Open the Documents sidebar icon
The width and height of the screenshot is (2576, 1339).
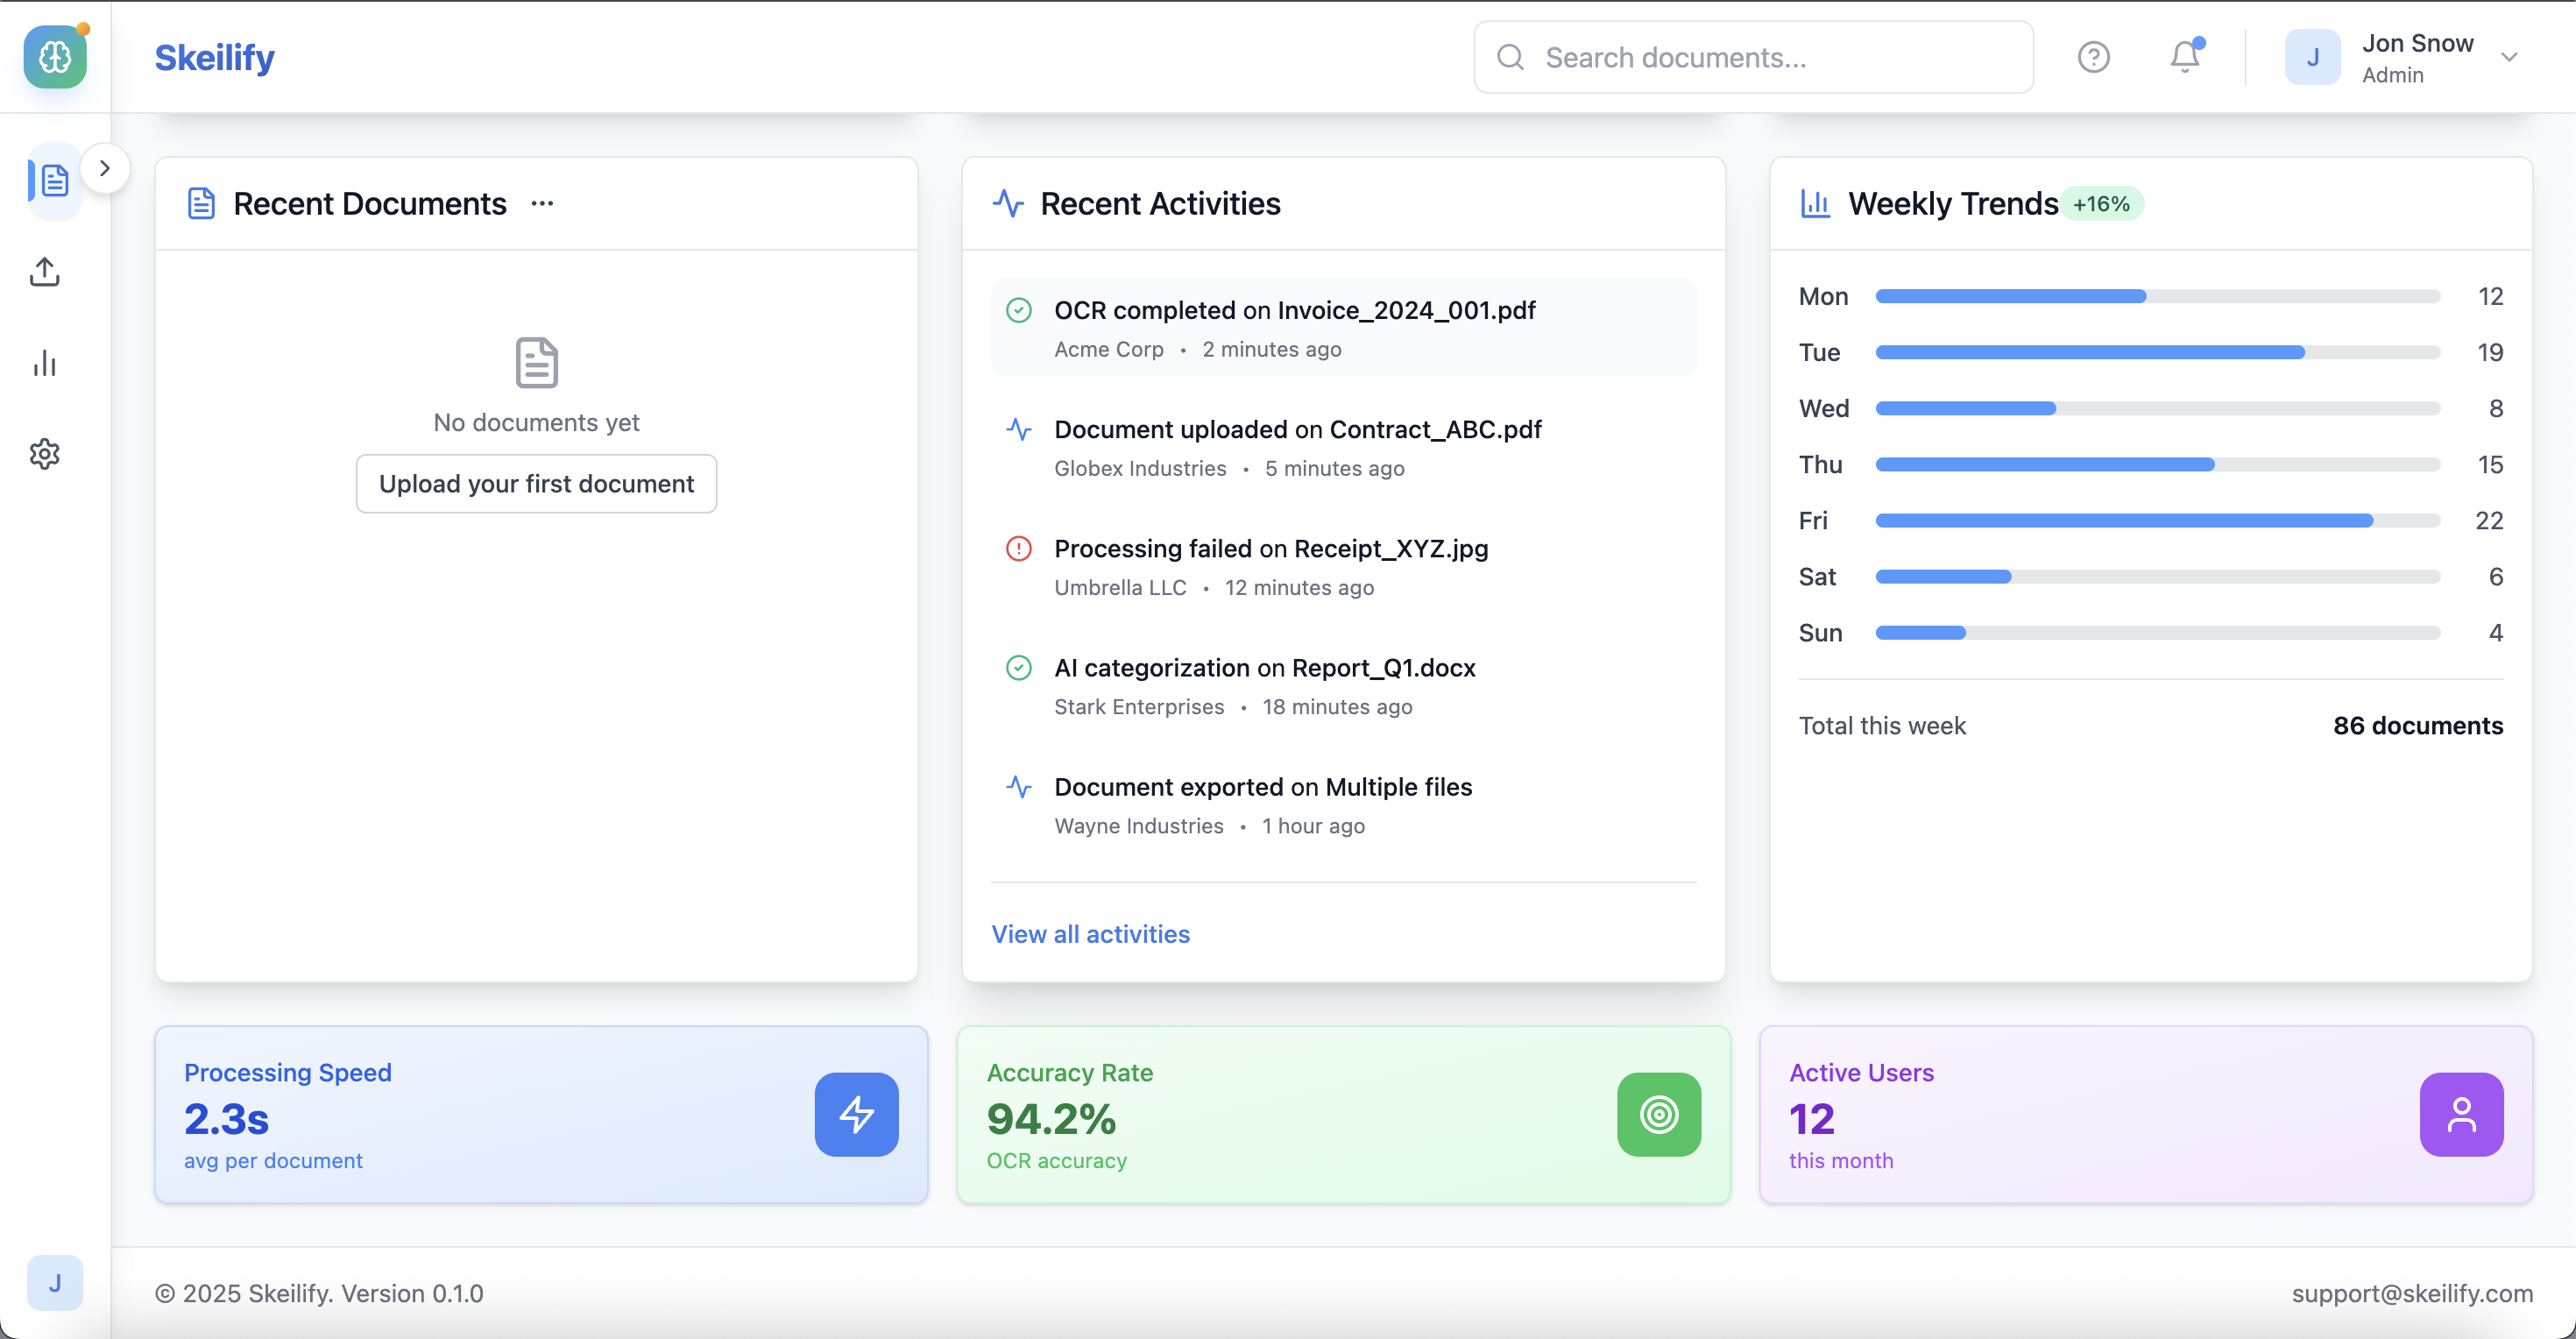[x=54, y=181]
